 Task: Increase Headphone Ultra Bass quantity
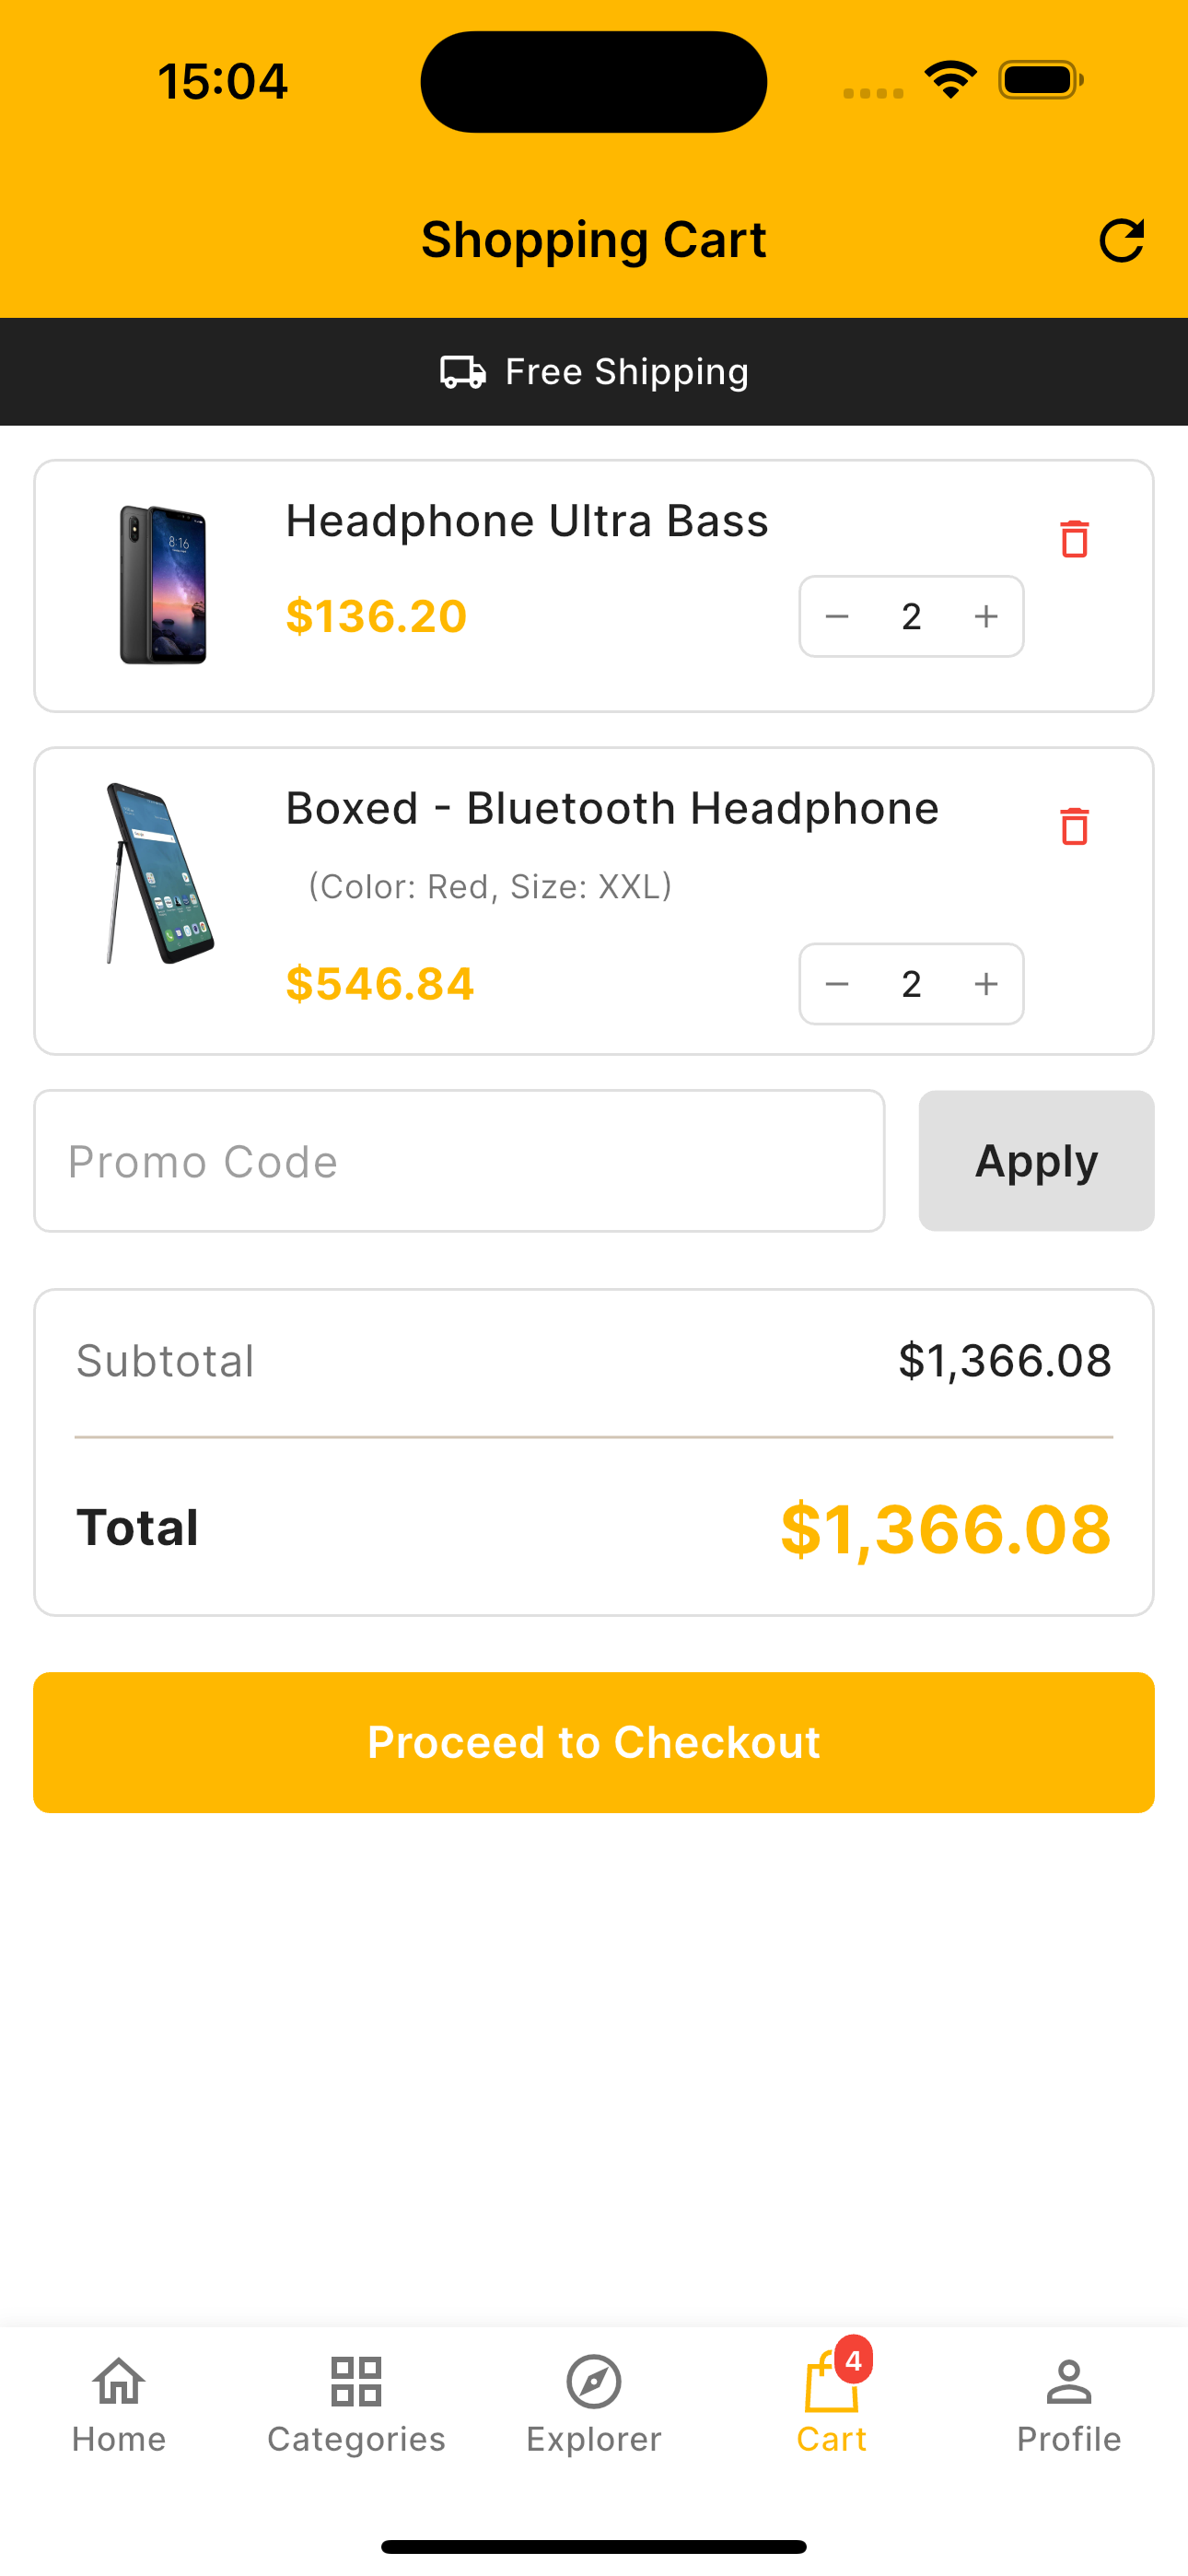[x=986, y=617]
